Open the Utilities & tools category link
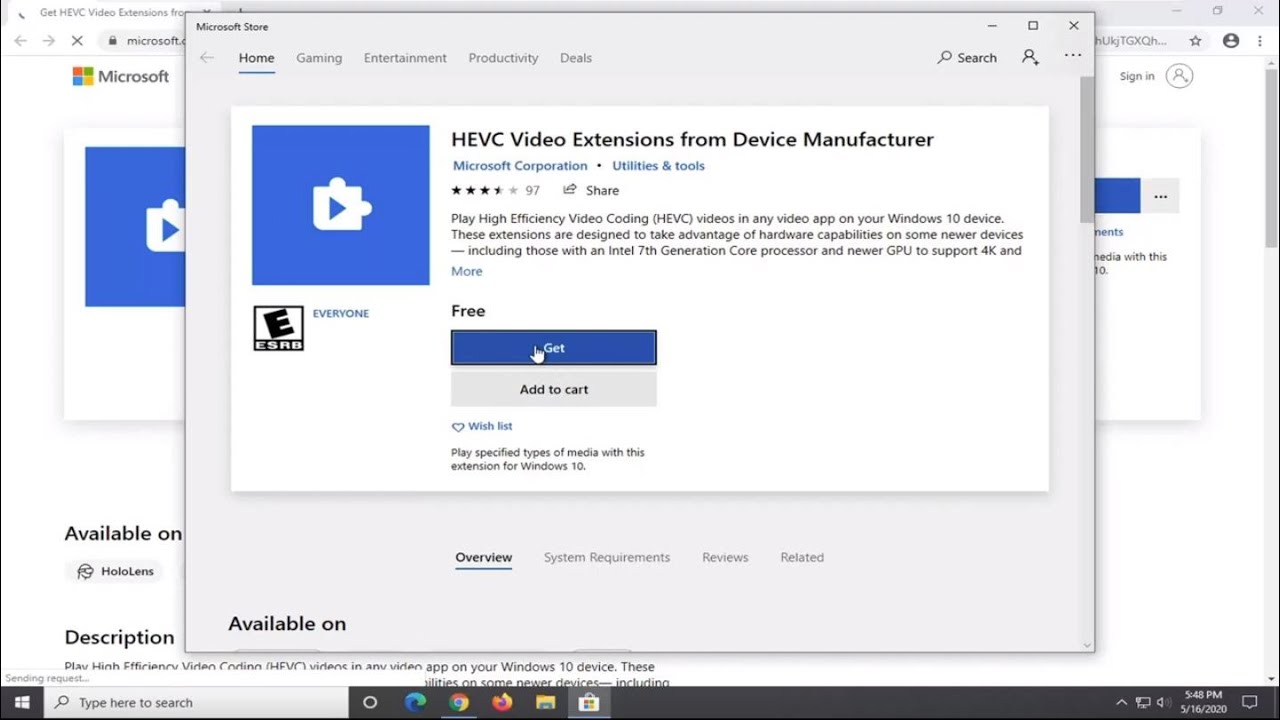The height and width of the screenshot is (720, 1280). (x=658, y=166)
